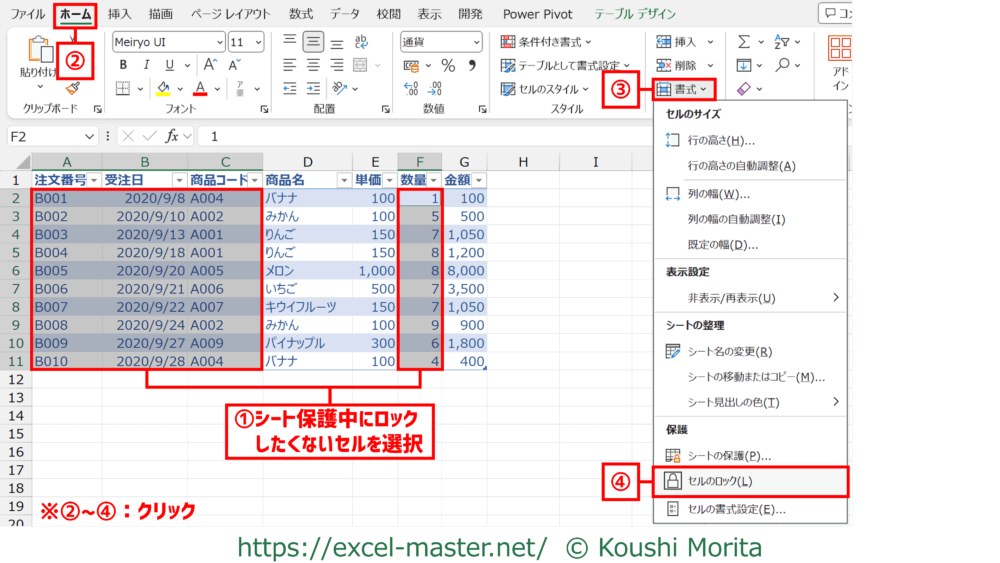Click the yellow fill color swatch button
This screenshot has width=1000, height=563.
tap(163, 89)
